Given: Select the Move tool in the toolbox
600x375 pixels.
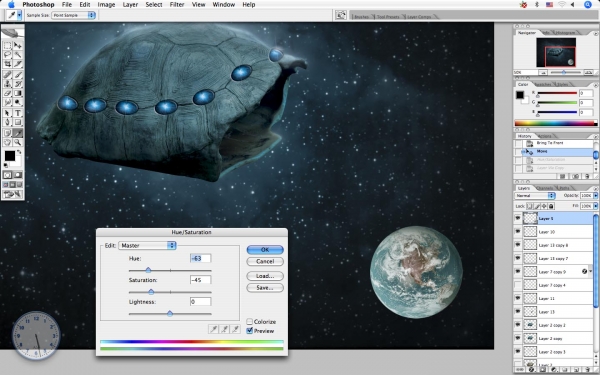Looking at the screenshot, I should pos(18,46).
